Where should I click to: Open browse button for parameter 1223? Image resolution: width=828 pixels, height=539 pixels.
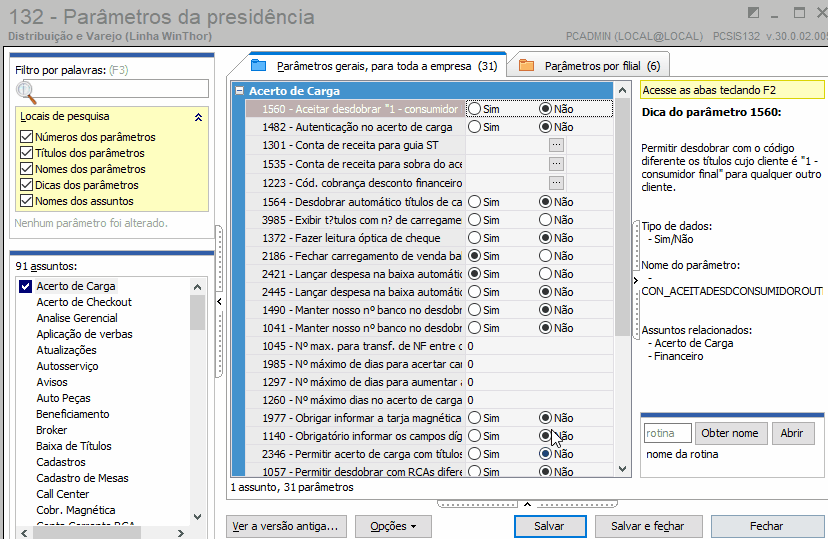coord(556,183)
